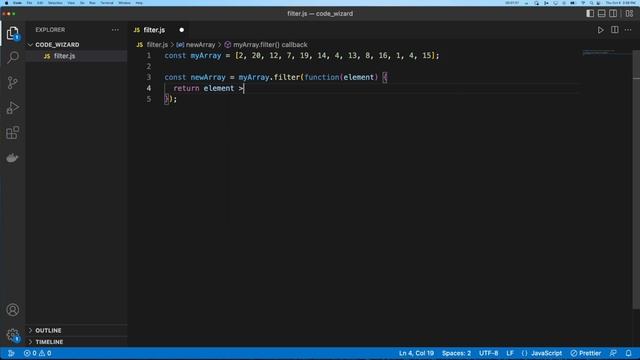The image size is (640, 360).
Task: Change indentation Spaces: 2
Action: click(x=456, y=353)
